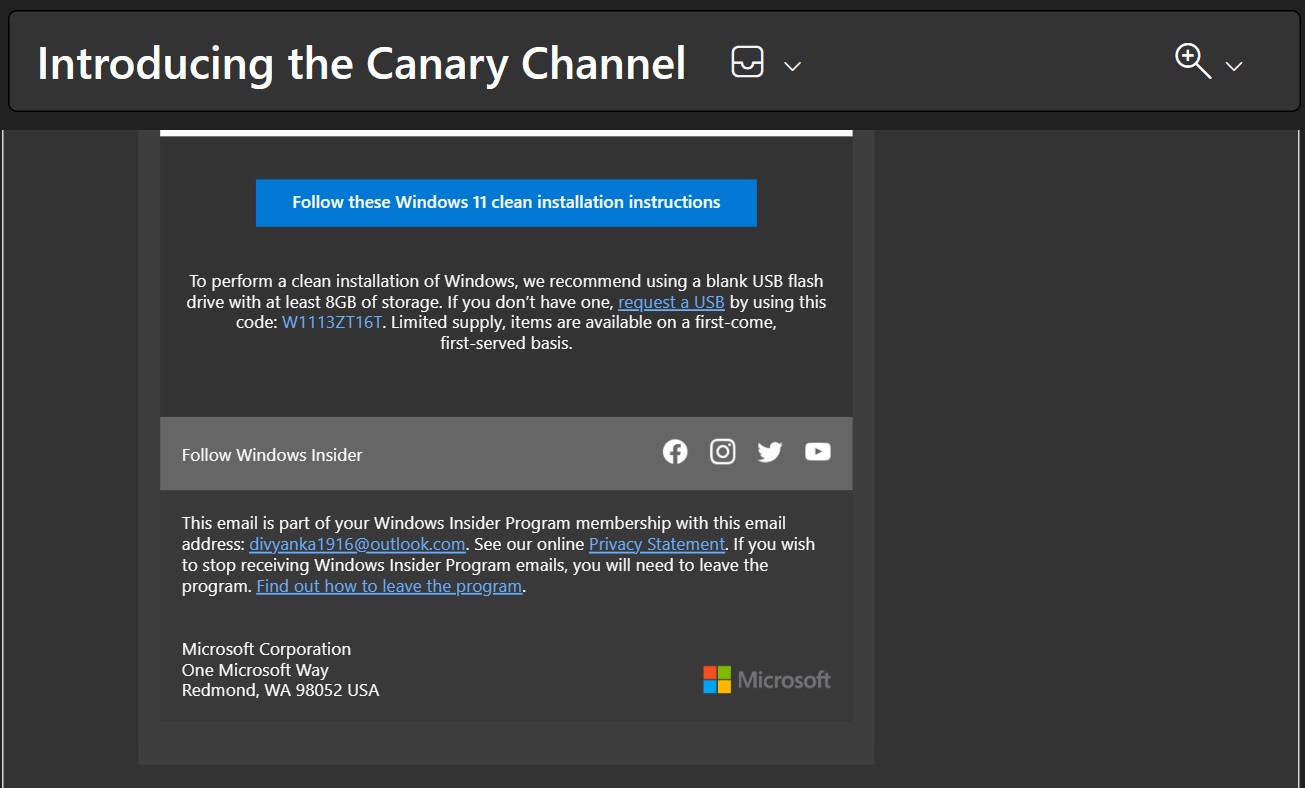The width and height of the screenshot is (1305, 788).
Task: Click the W1113ZT16T code link
Action: 331,322
